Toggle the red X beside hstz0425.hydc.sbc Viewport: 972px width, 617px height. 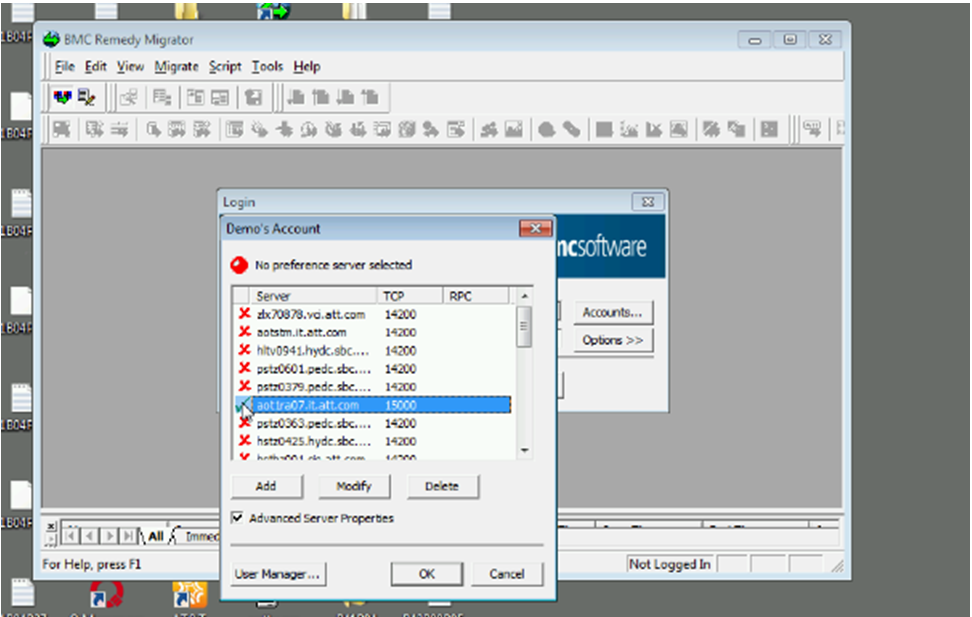[245, 441]
